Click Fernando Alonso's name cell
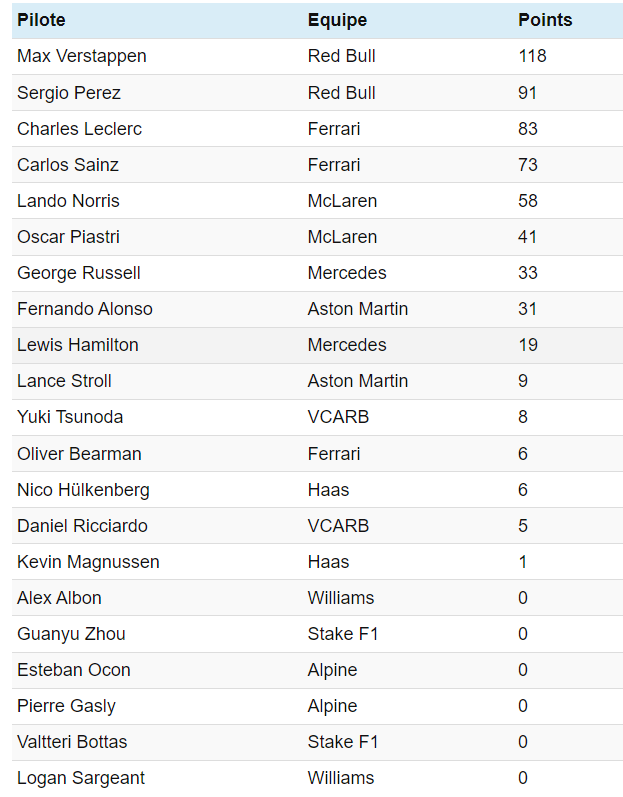Image resolution: width=623 pixels, height=797 pixels. point(85,309)
